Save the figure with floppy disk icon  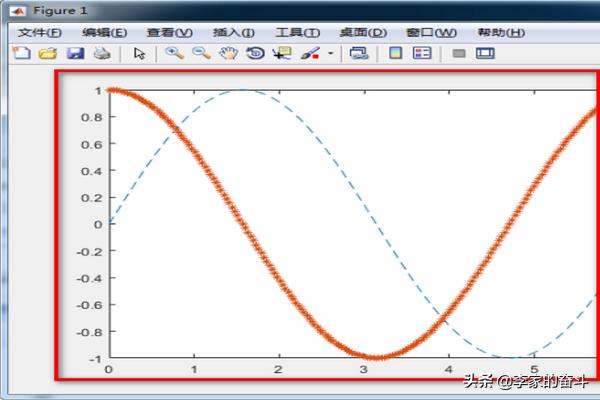(75, 53)
